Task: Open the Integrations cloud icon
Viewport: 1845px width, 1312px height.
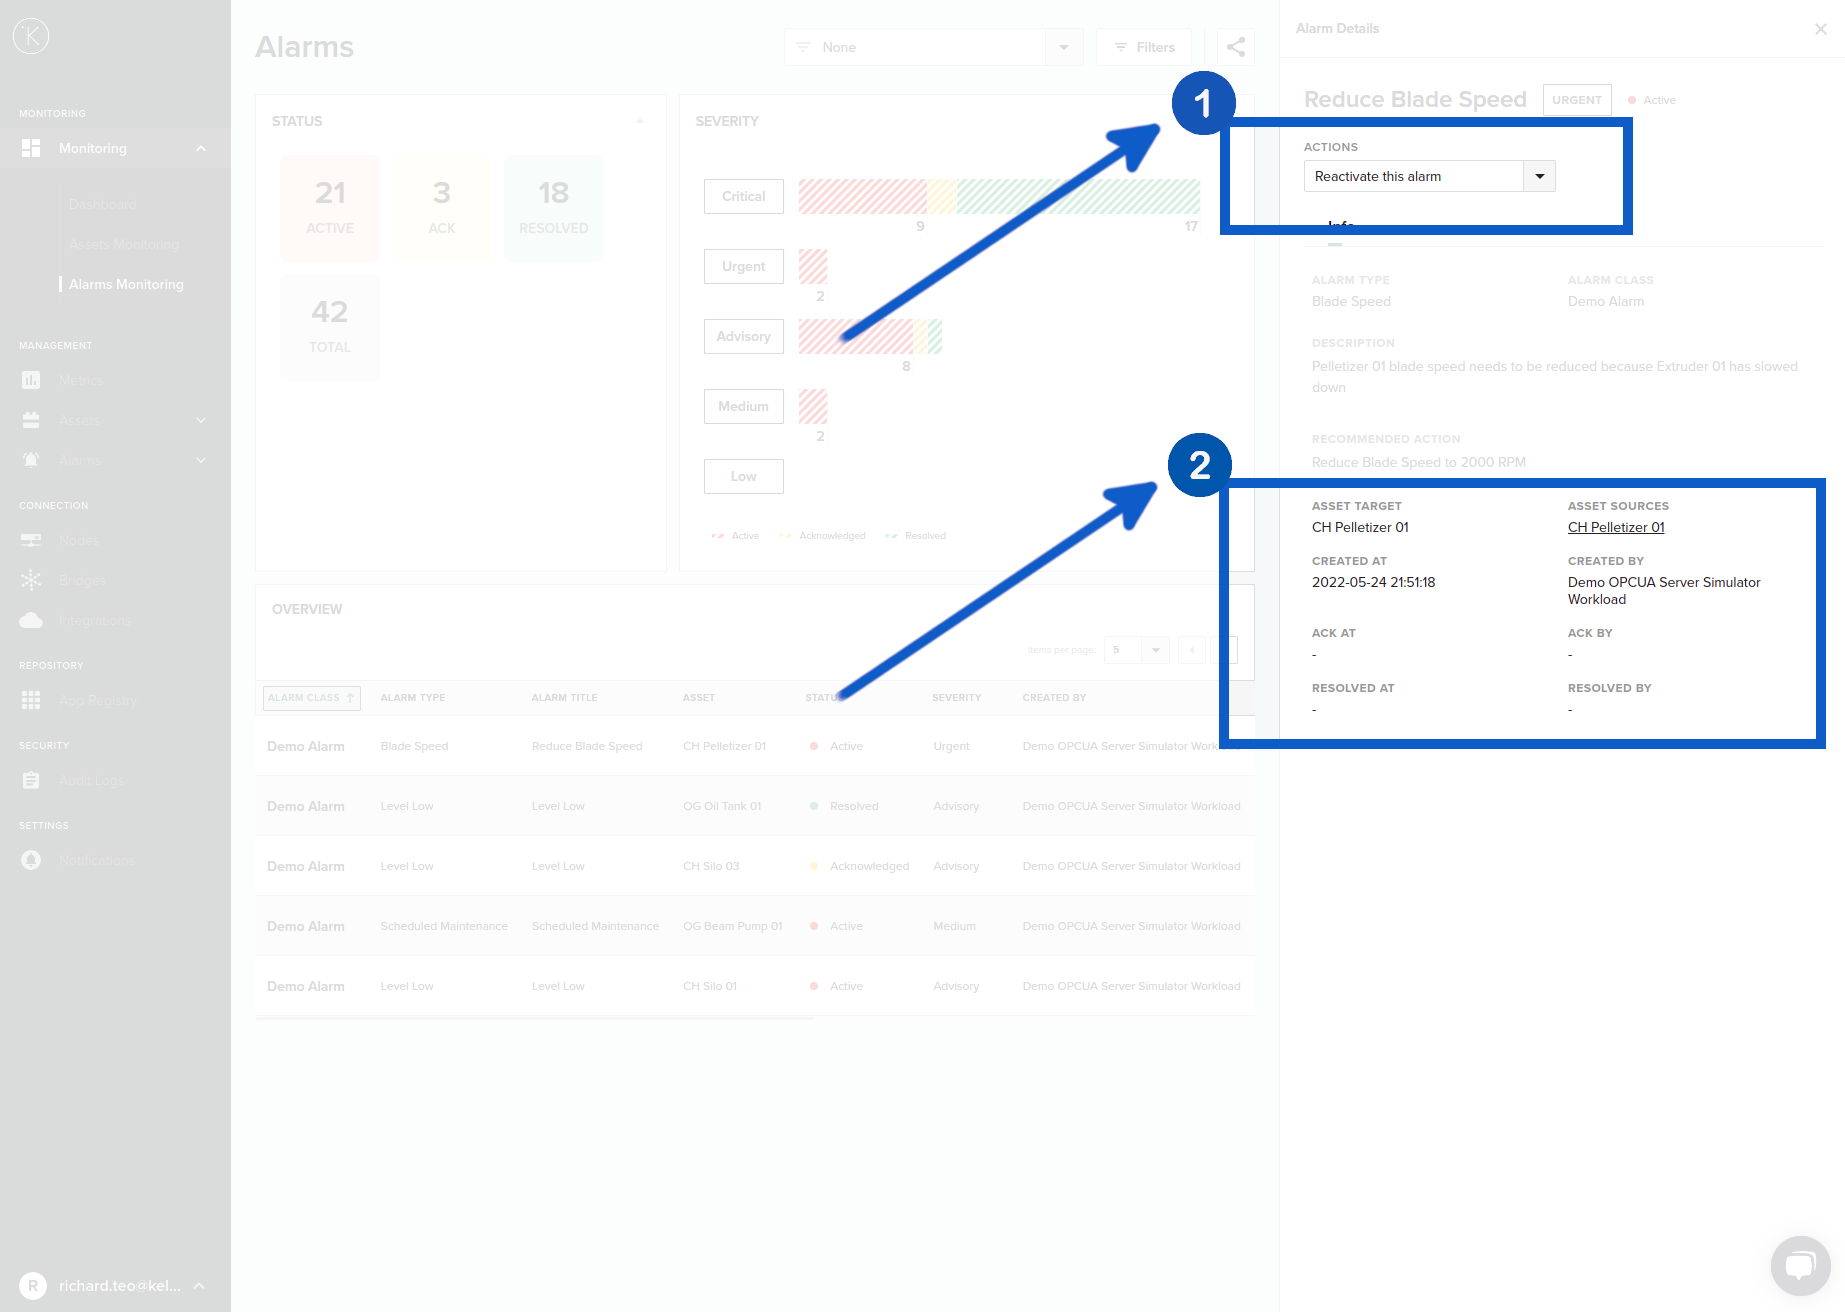Action: (x=31, y=620)
